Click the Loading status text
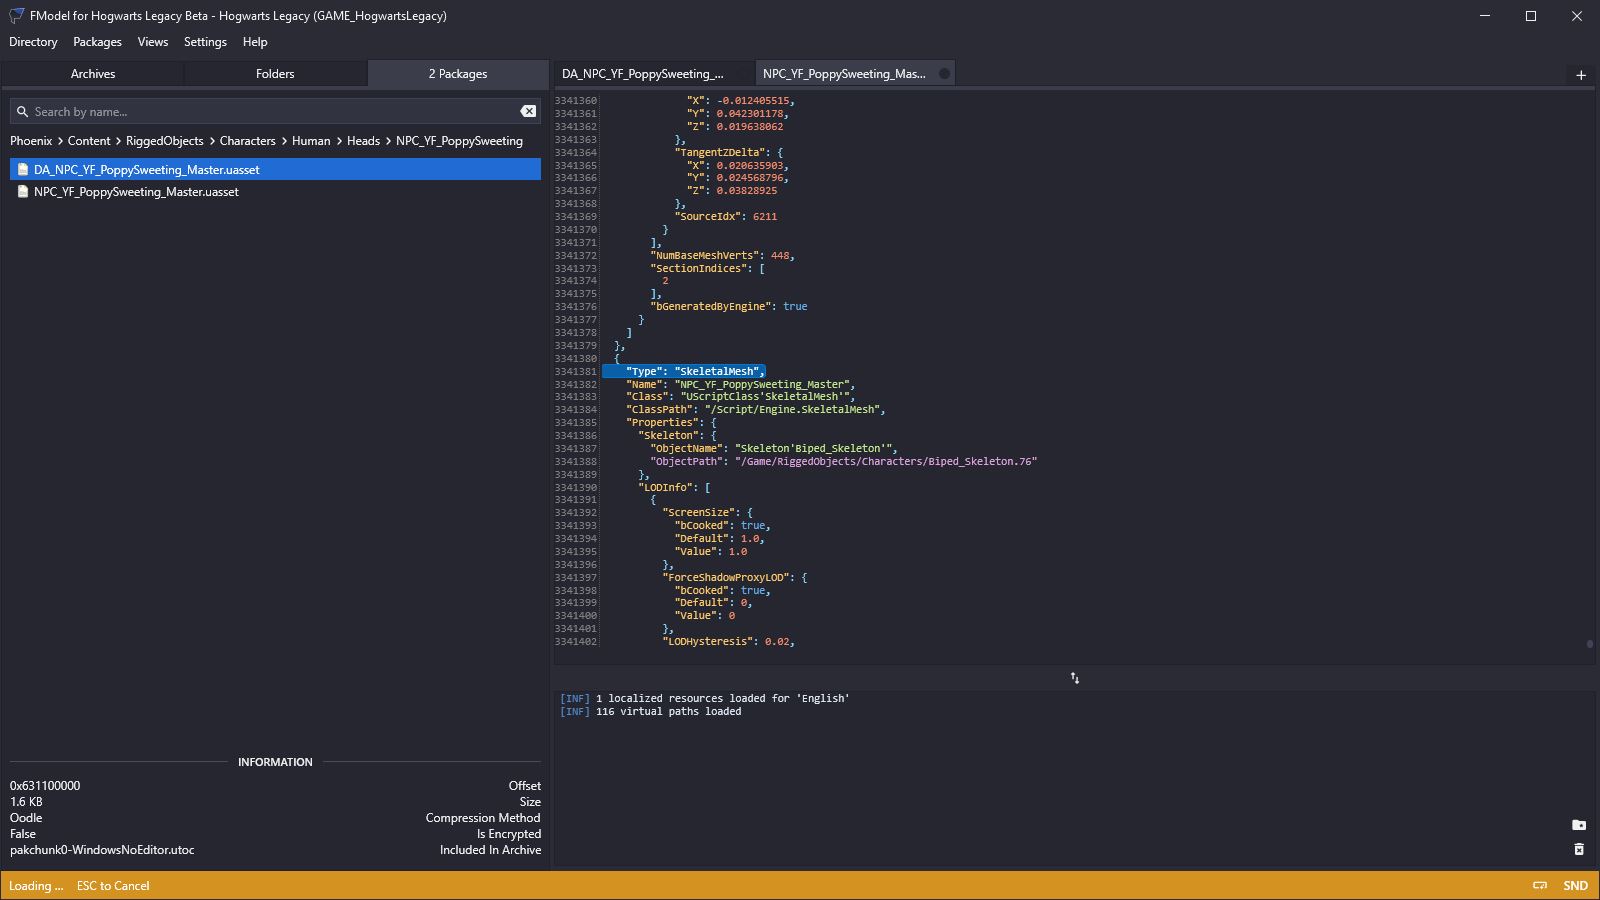 click(36, 886)
